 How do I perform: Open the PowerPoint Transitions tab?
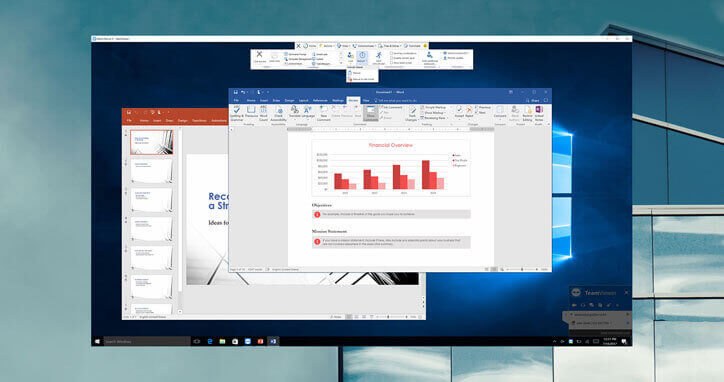199,121
